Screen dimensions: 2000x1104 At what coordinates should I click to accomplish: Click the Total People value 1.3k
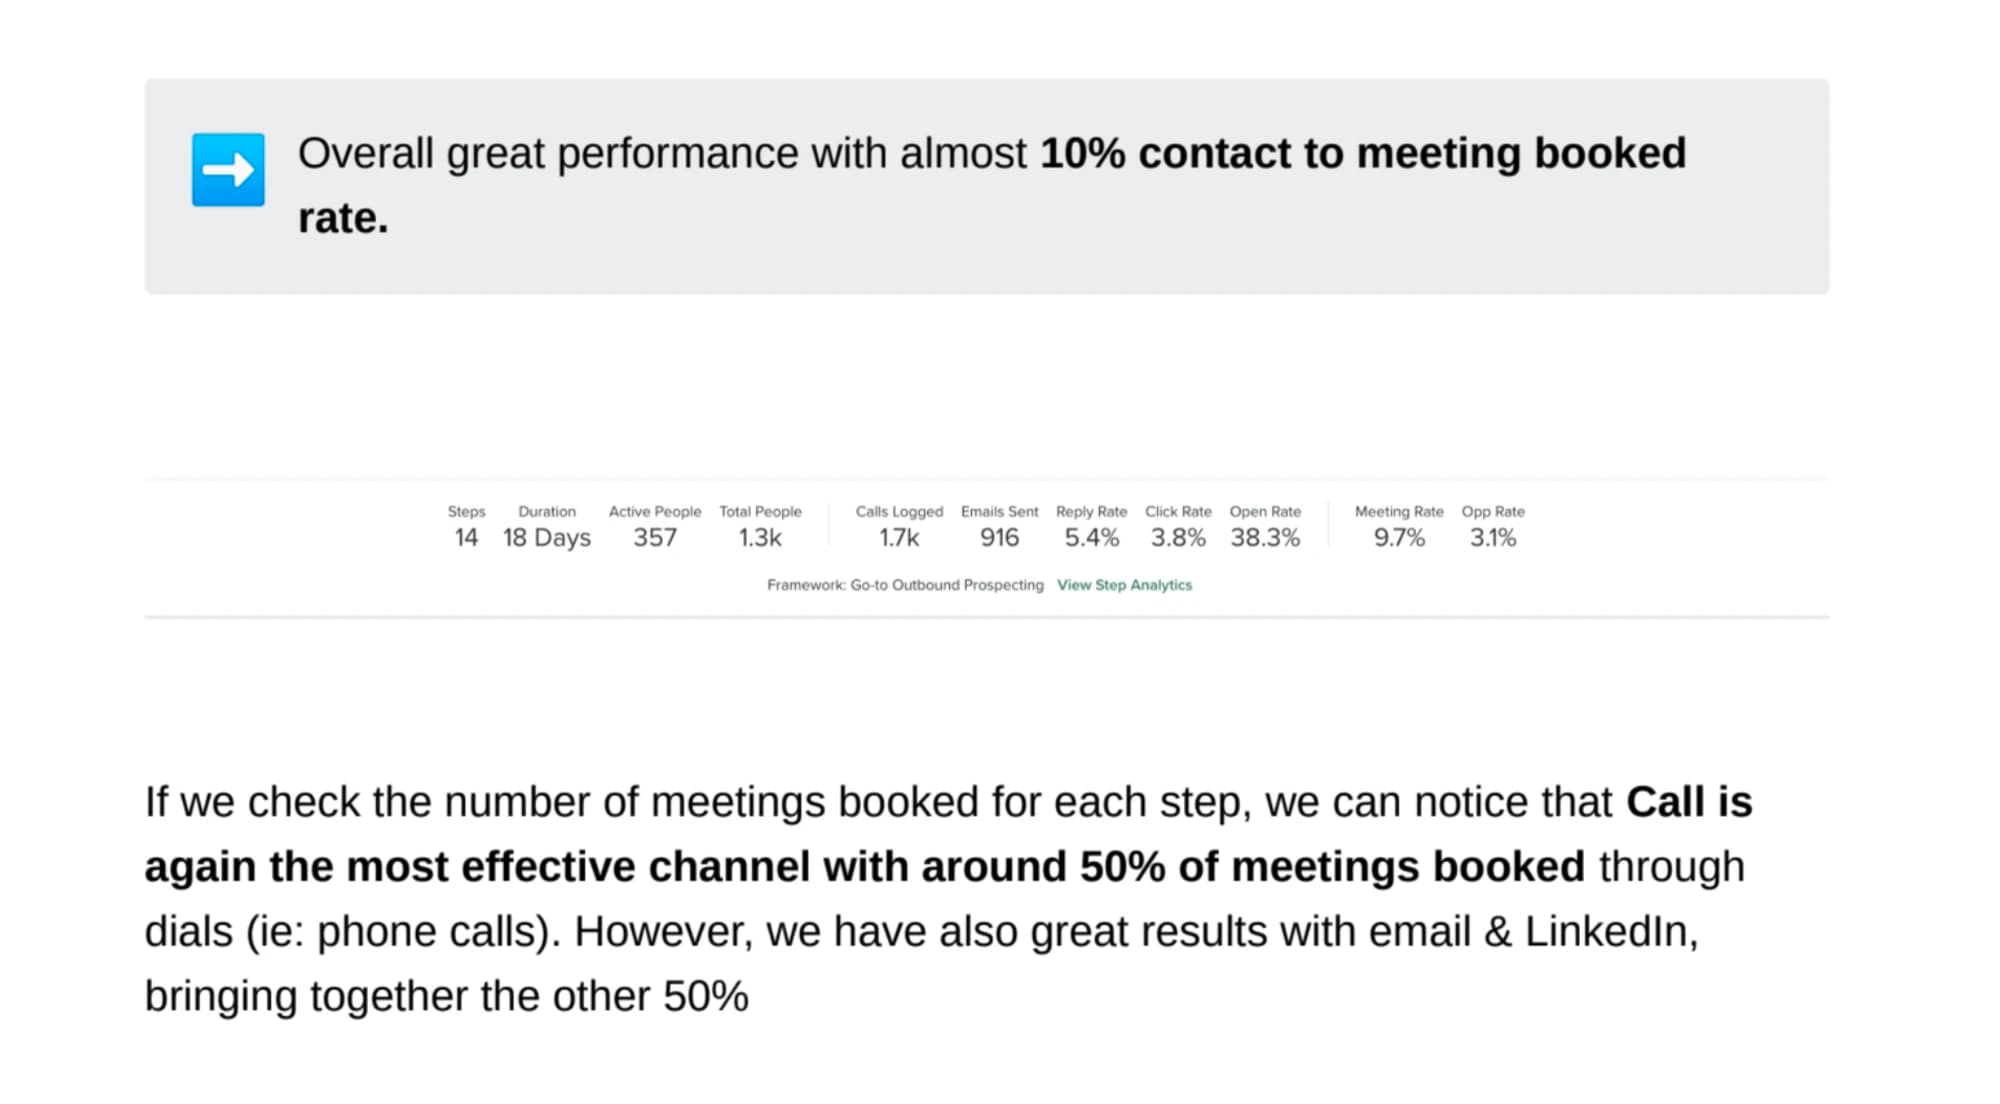tap(760, 537)
